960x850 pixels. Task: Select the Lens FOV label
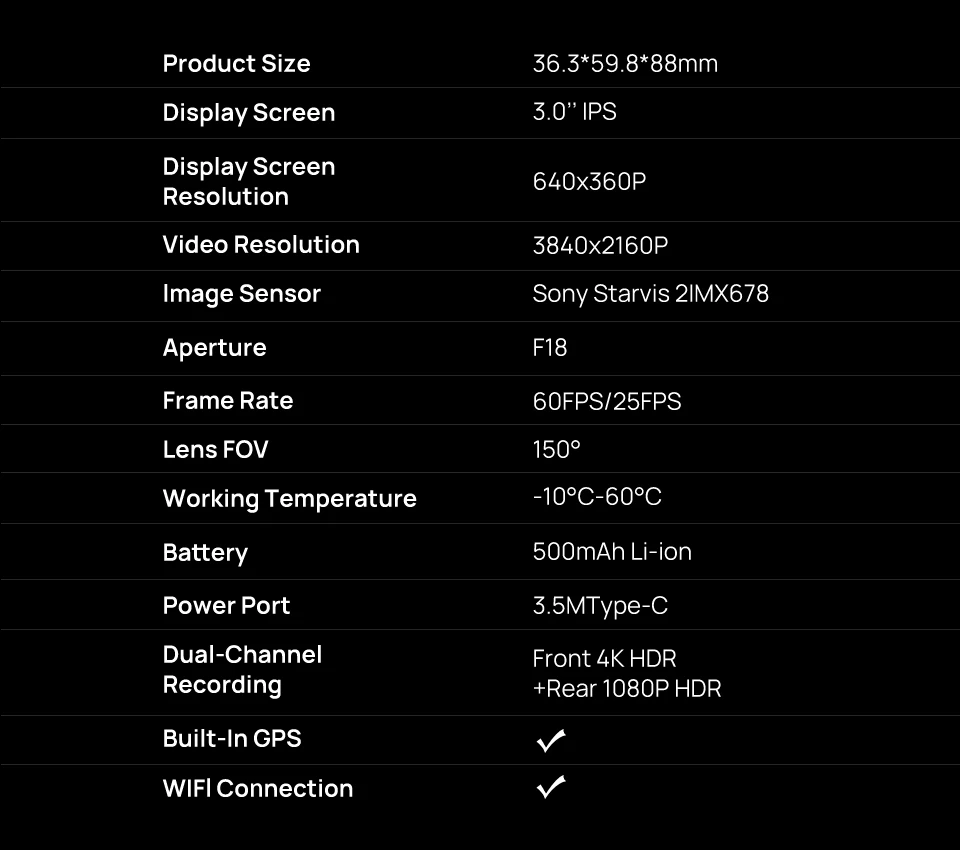click(x=216, y=449)
